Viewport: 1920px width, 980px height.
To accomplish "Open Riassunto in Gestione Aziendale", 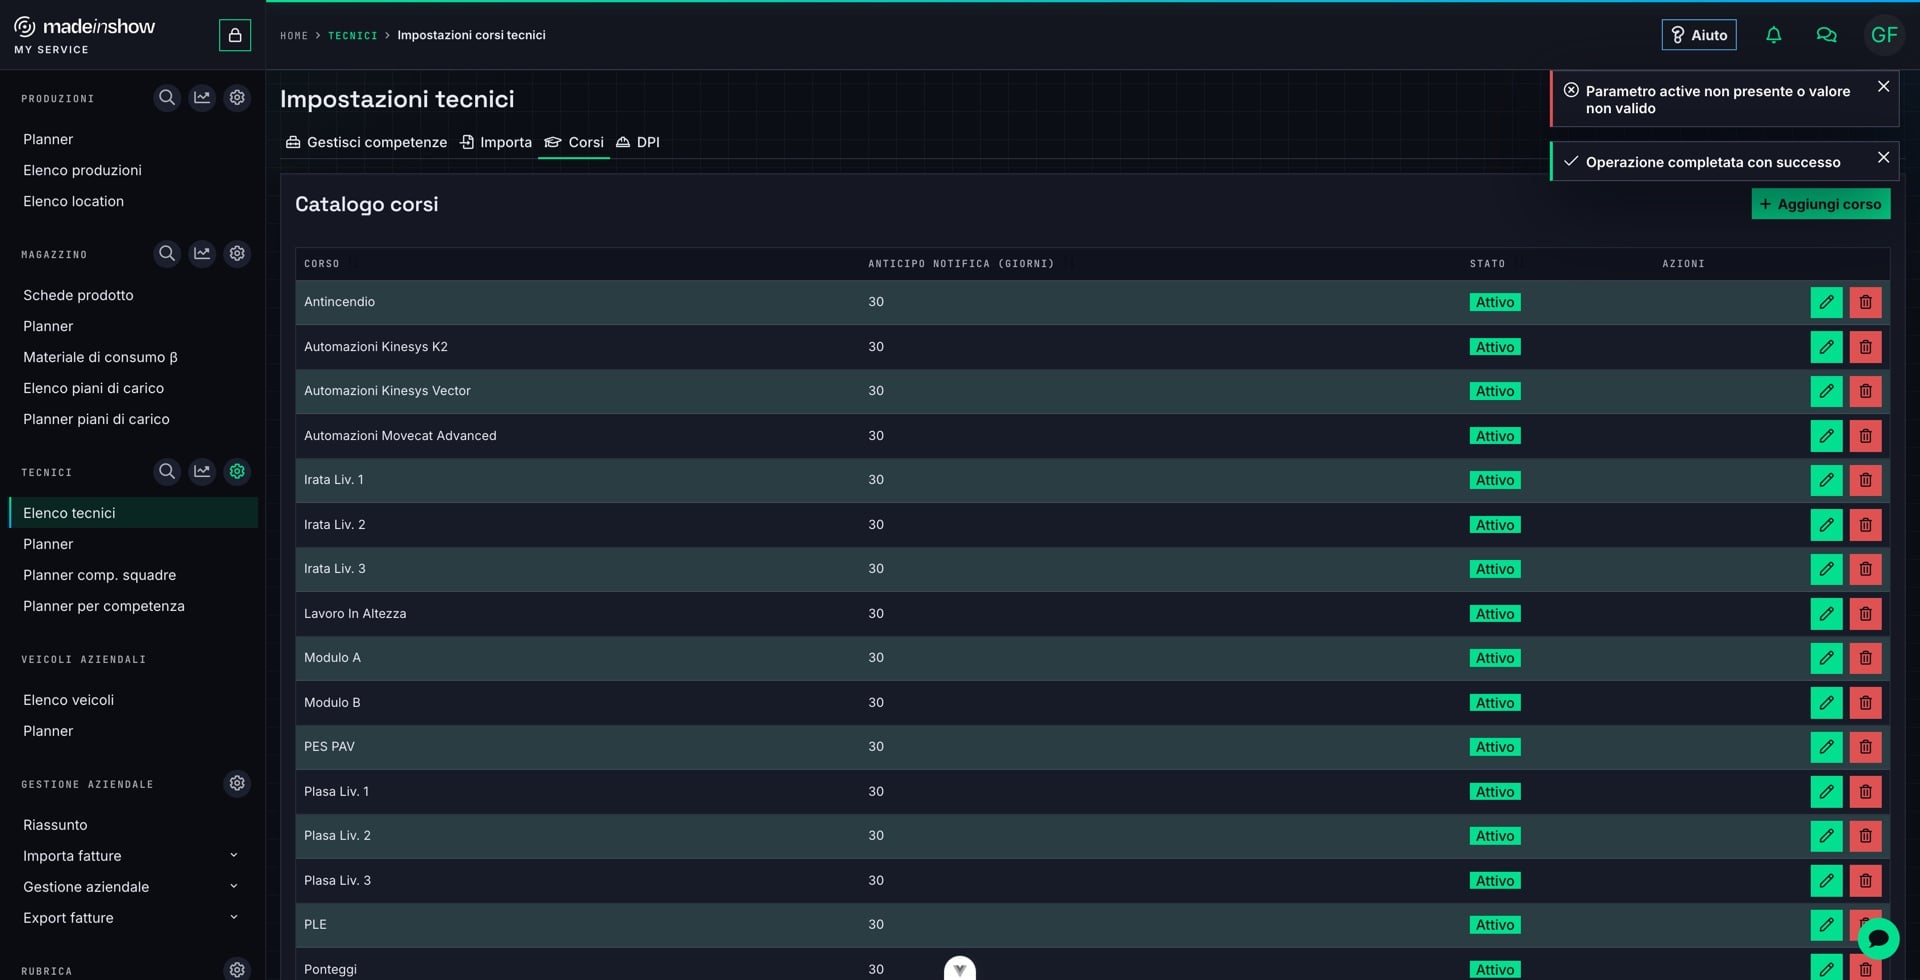I will (55, 825).
